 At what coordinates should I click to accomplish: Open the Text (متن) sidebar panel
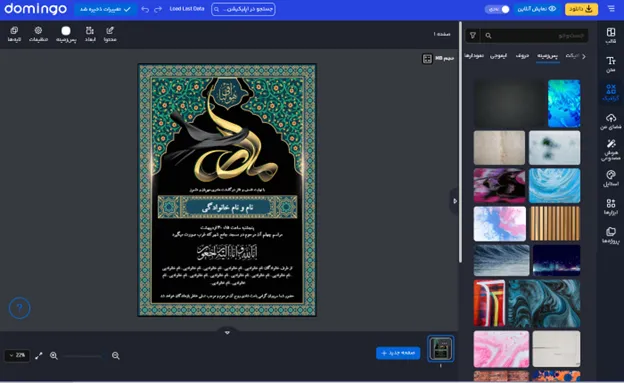(611, 64)
